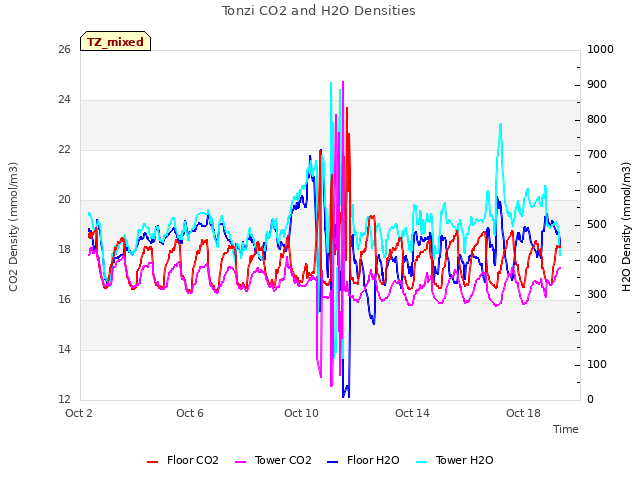Click the 600 right axis tick label
This screenshot has height=480, width=640.
point(597,190)
